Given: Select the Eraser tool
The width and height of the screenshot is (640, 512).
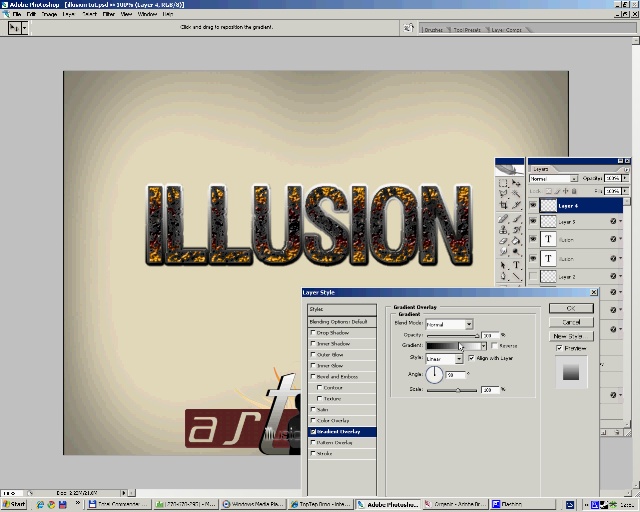Looking at the screenshot, I should 503,241.
